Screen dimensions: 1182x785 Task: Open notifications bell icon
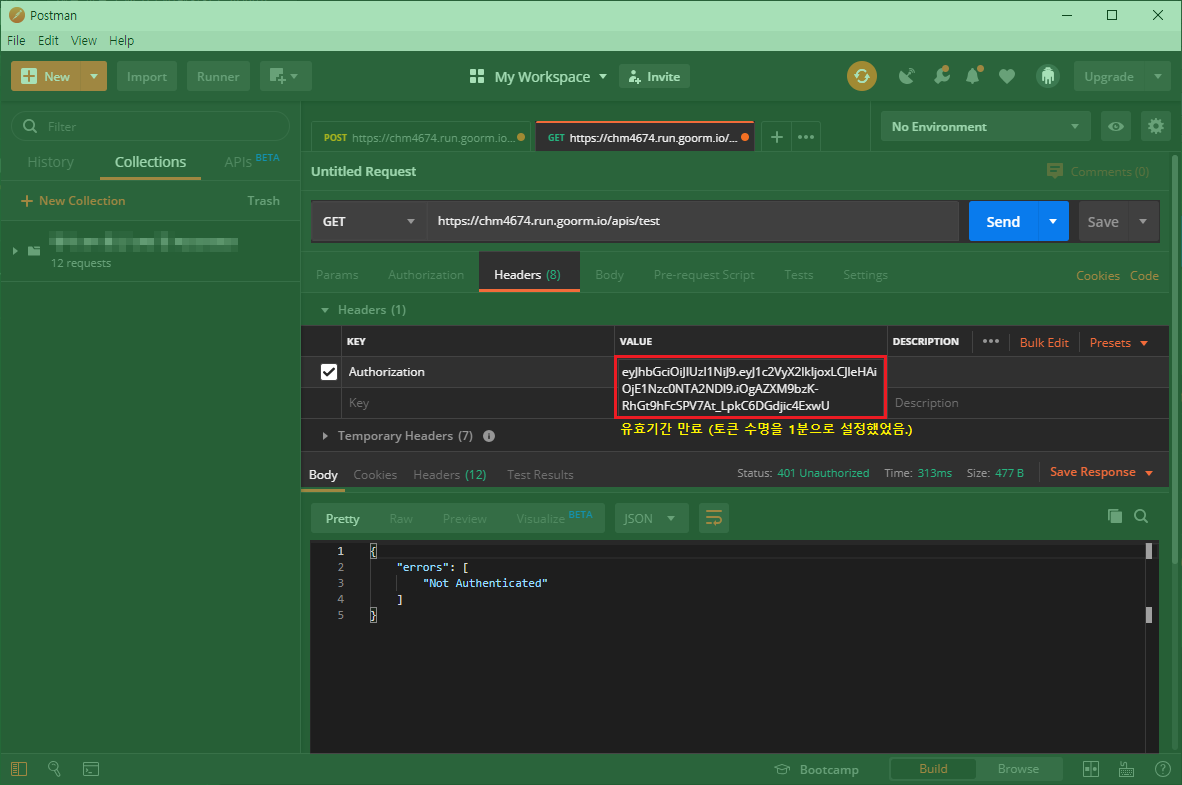pyautogui.click(x=974, y=76)
